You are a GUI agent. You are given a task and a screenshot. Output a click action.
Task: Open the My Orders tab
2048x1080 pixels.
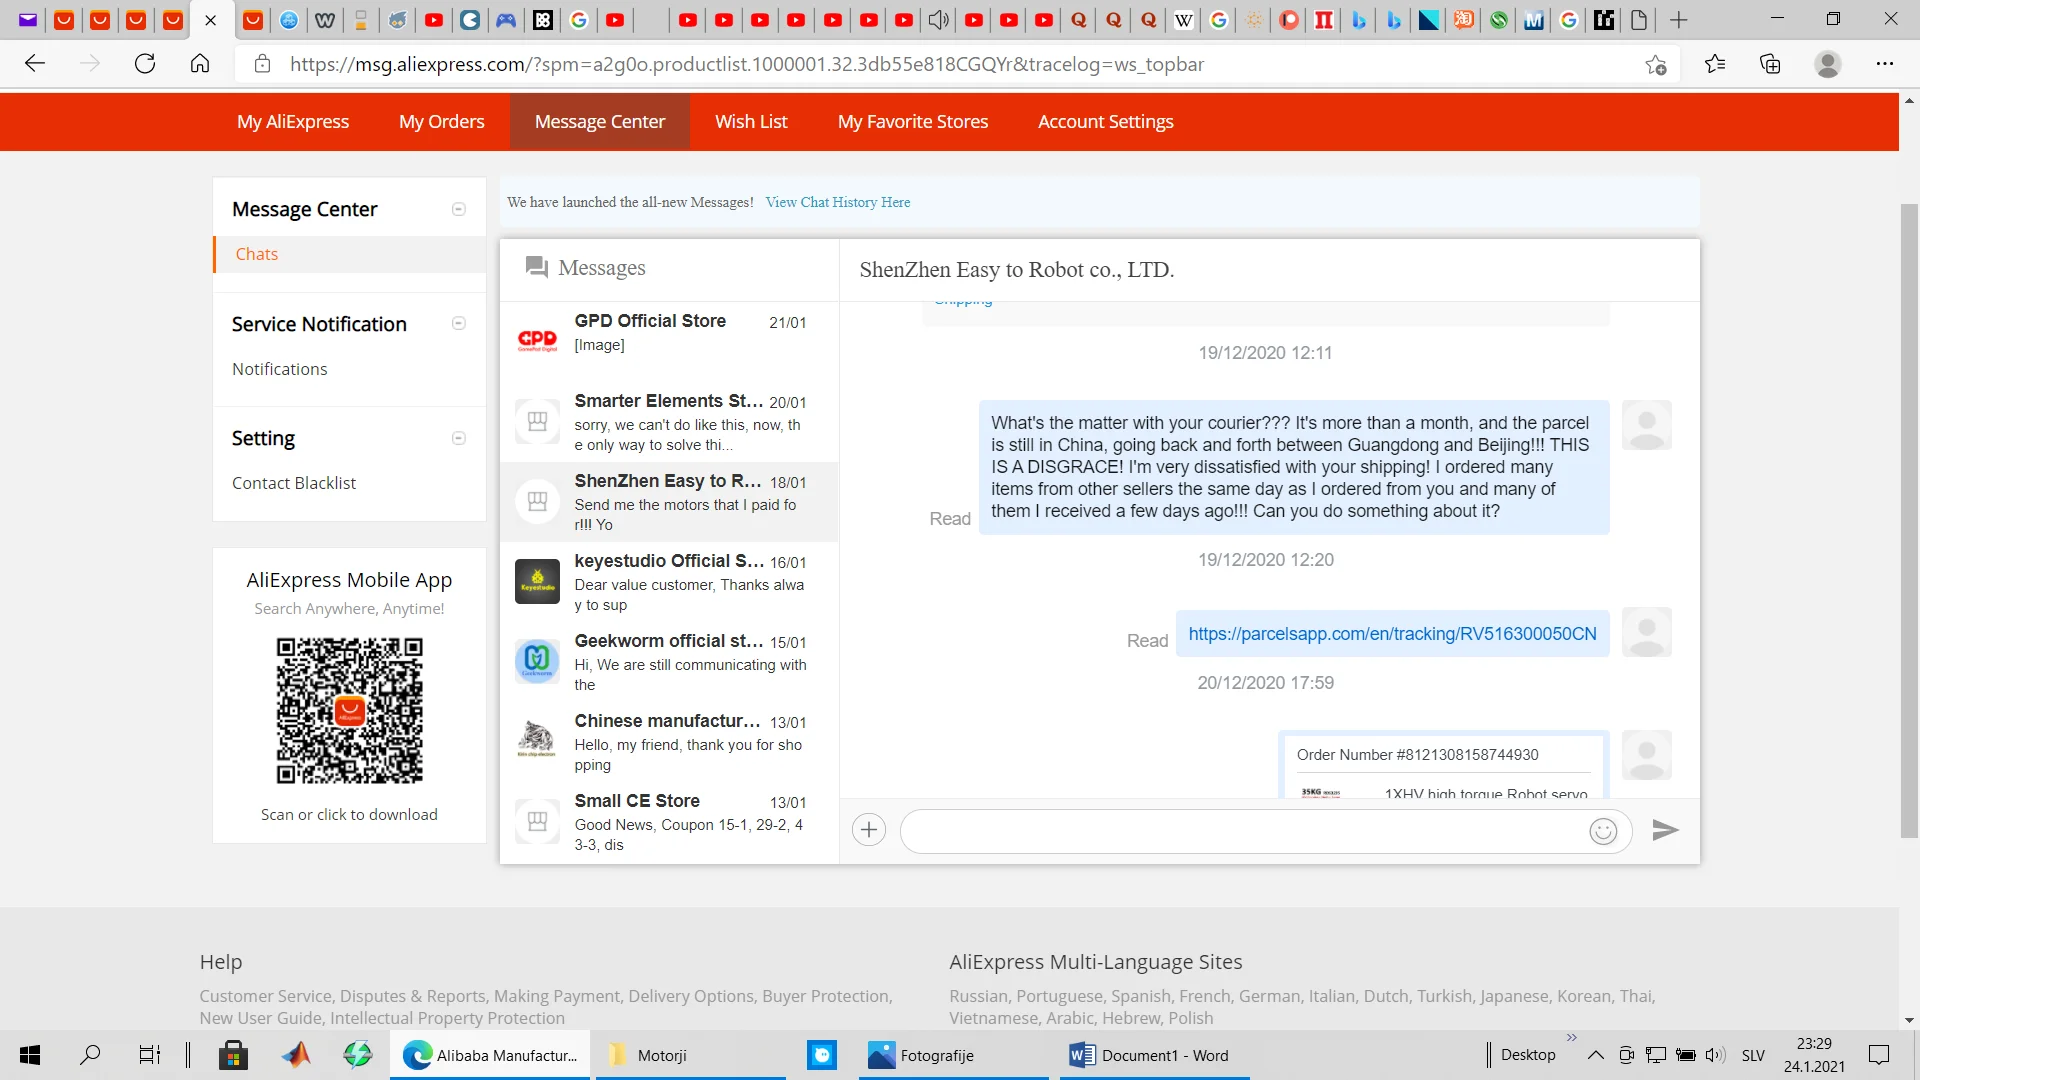tap(441, 121)
